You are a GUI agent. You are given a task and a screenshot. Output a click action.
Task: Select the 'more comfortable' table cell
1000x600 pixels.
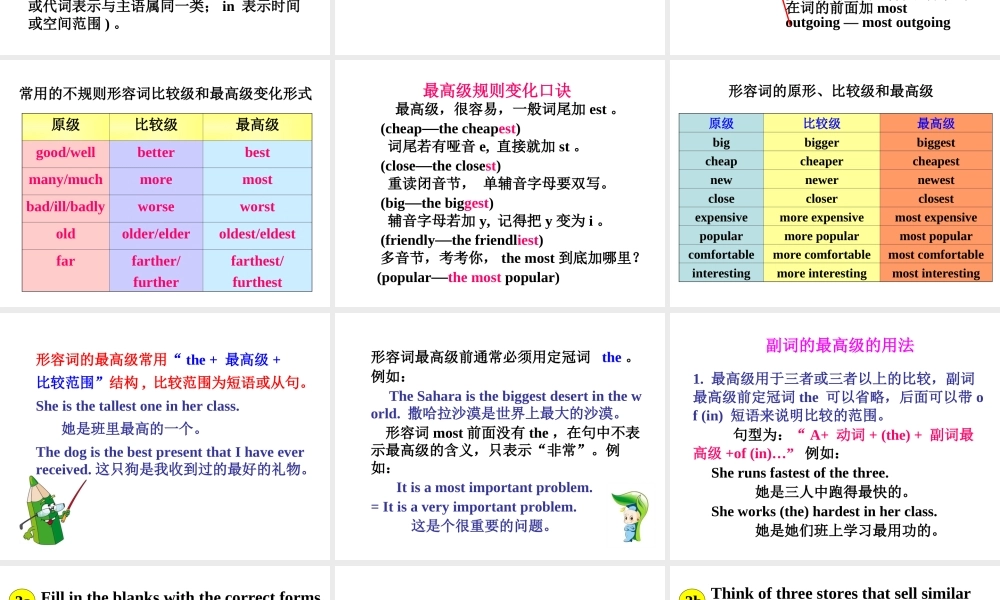coord(821,254)
